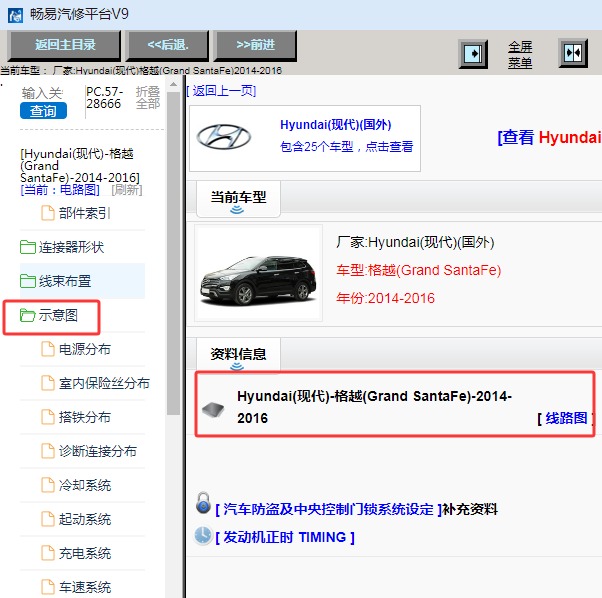The image size is (602, 598).
Task: Collapse the 示意图 folder
Action: [58, 315]
